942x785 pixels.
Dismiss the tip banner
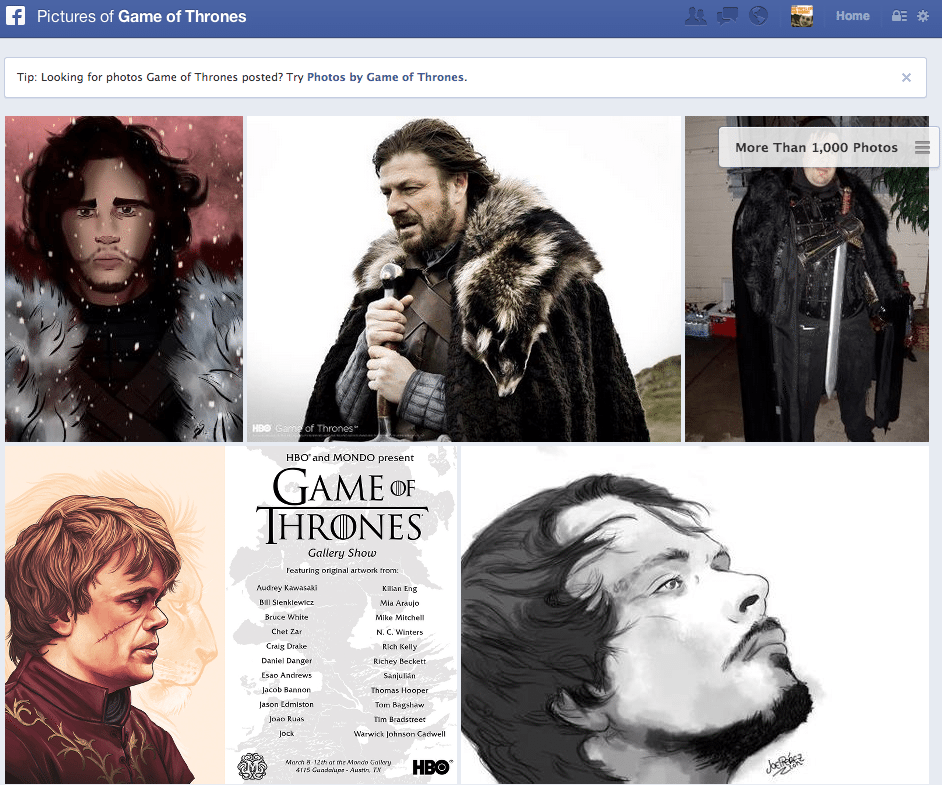point(906,77)
